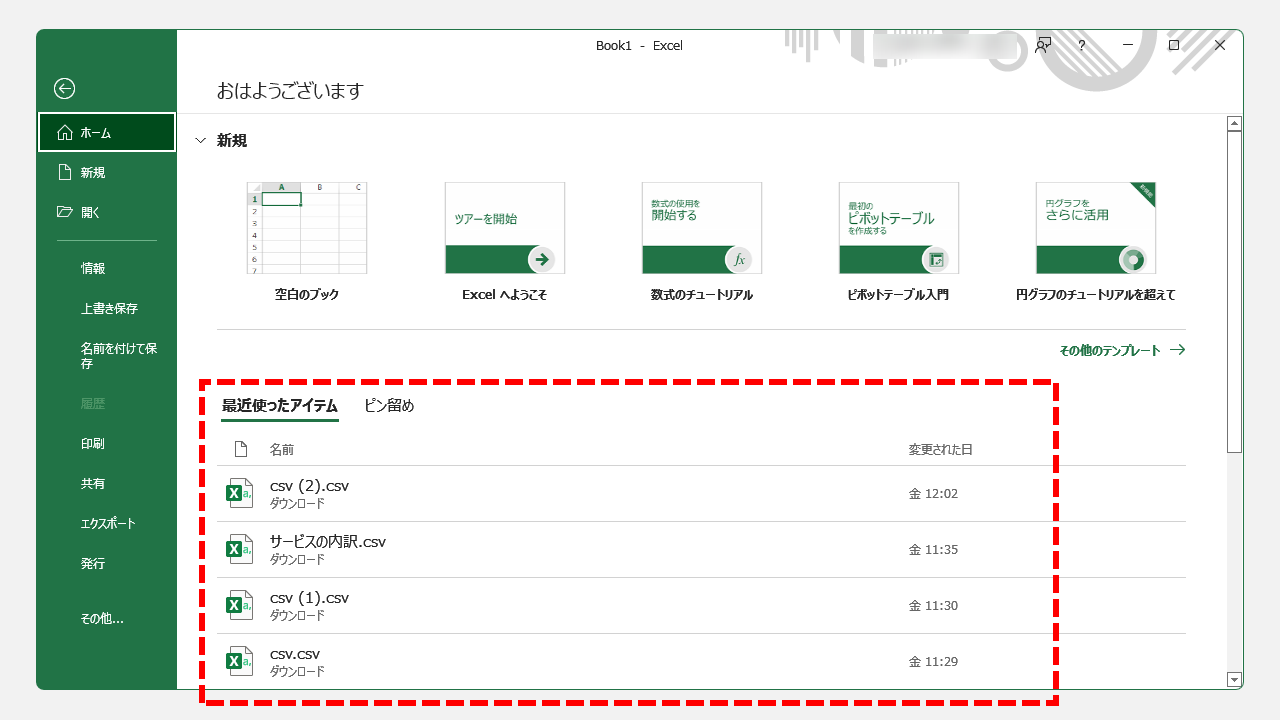Switch to the ピン留め tab
This screenshot has width=1280, height=720.
coord(390,406)
